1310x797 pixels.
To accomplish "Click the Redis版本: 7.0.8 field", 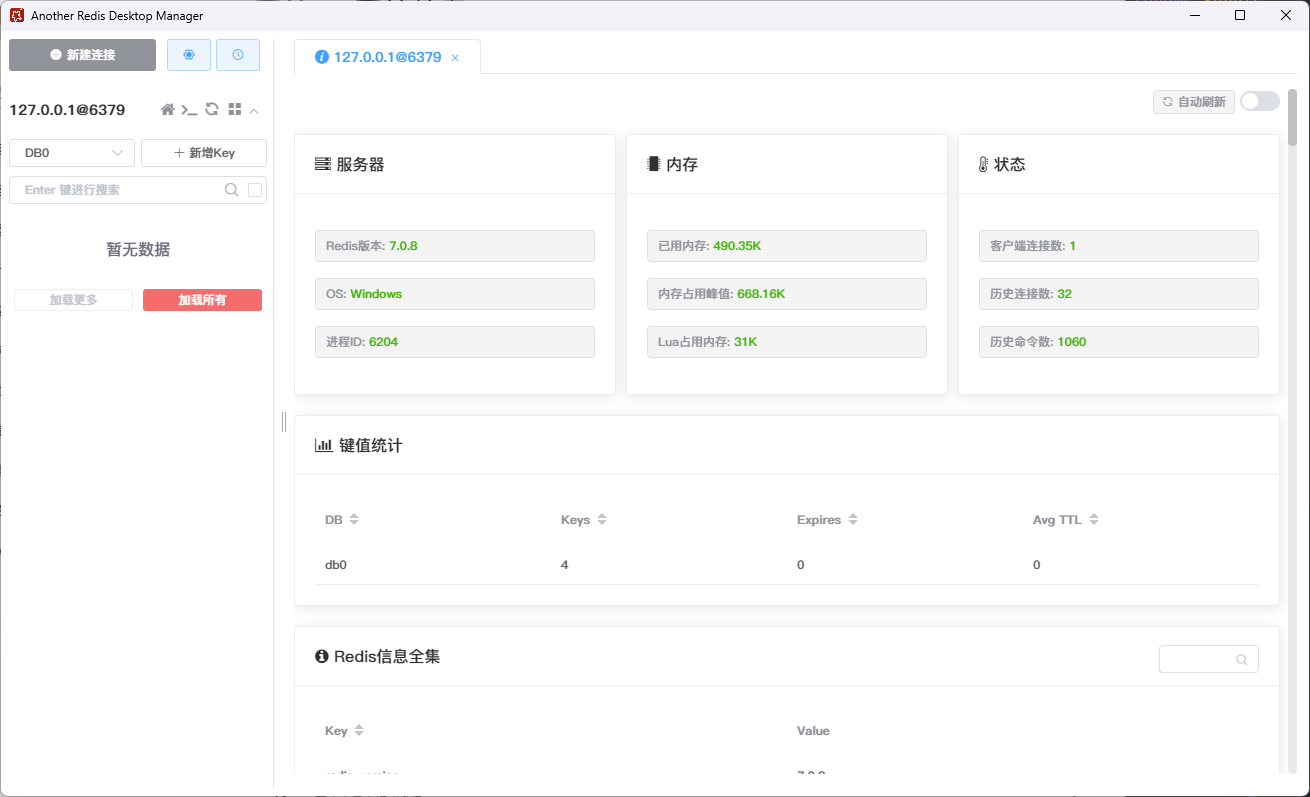I will coord(455,246).
